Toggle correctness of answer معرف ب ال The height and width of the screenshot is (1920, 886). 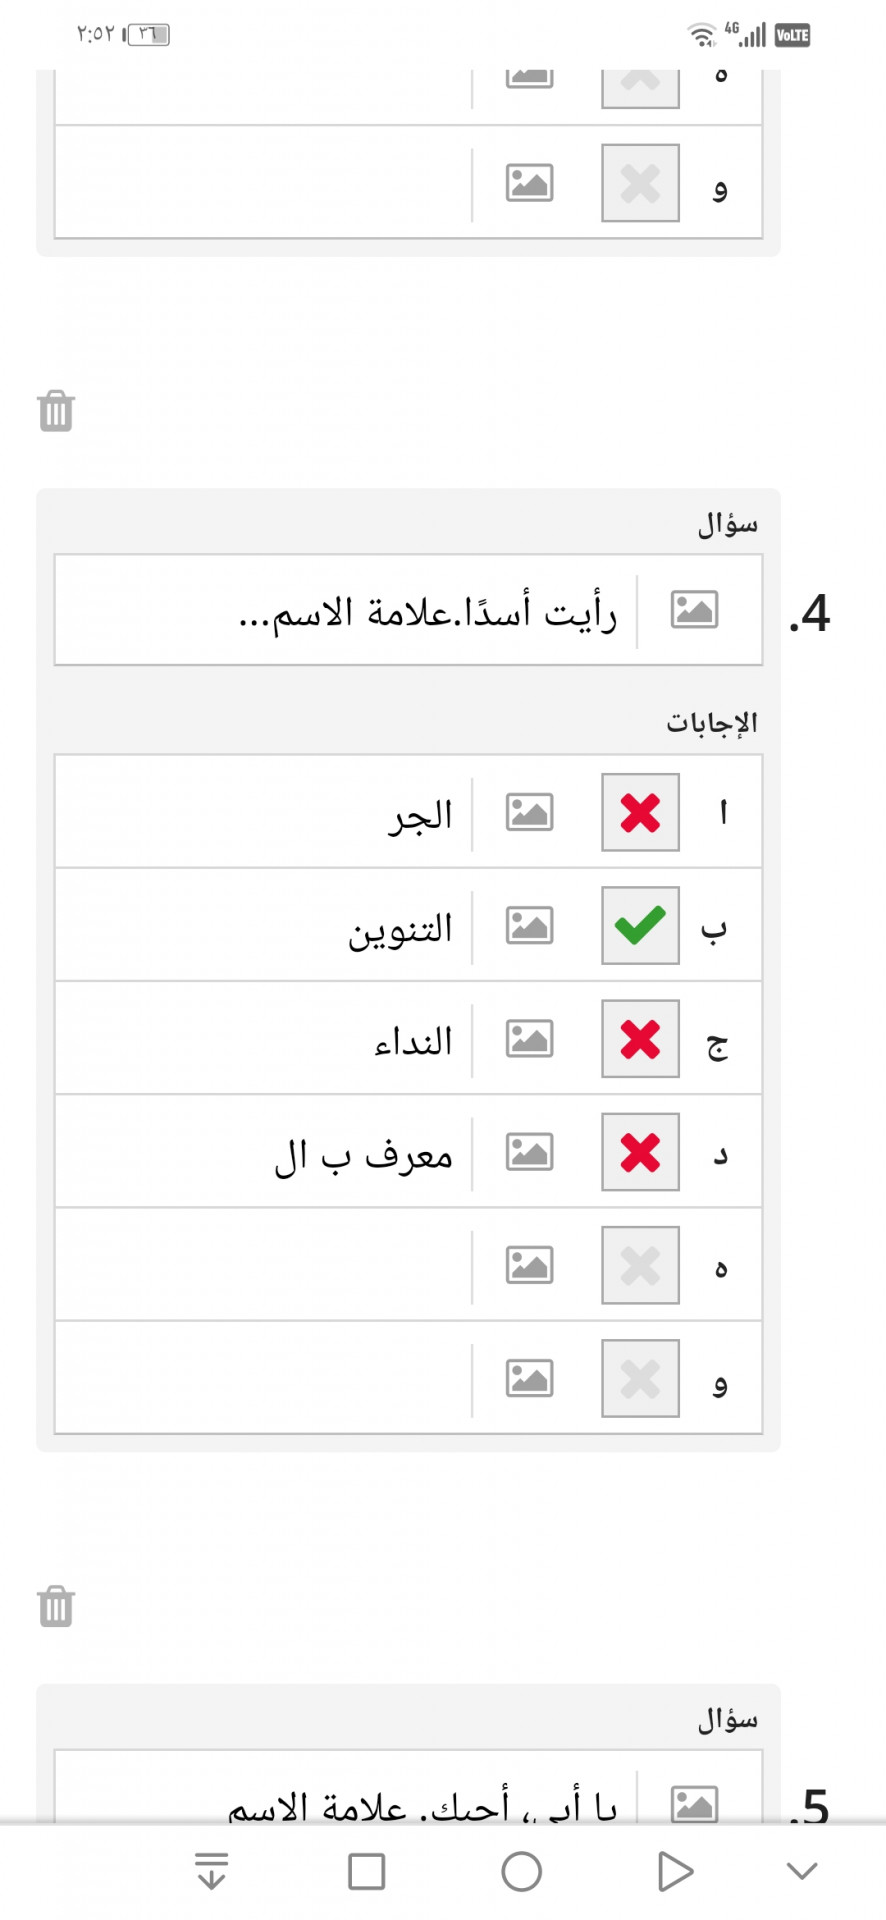[x=640, y=1152]
